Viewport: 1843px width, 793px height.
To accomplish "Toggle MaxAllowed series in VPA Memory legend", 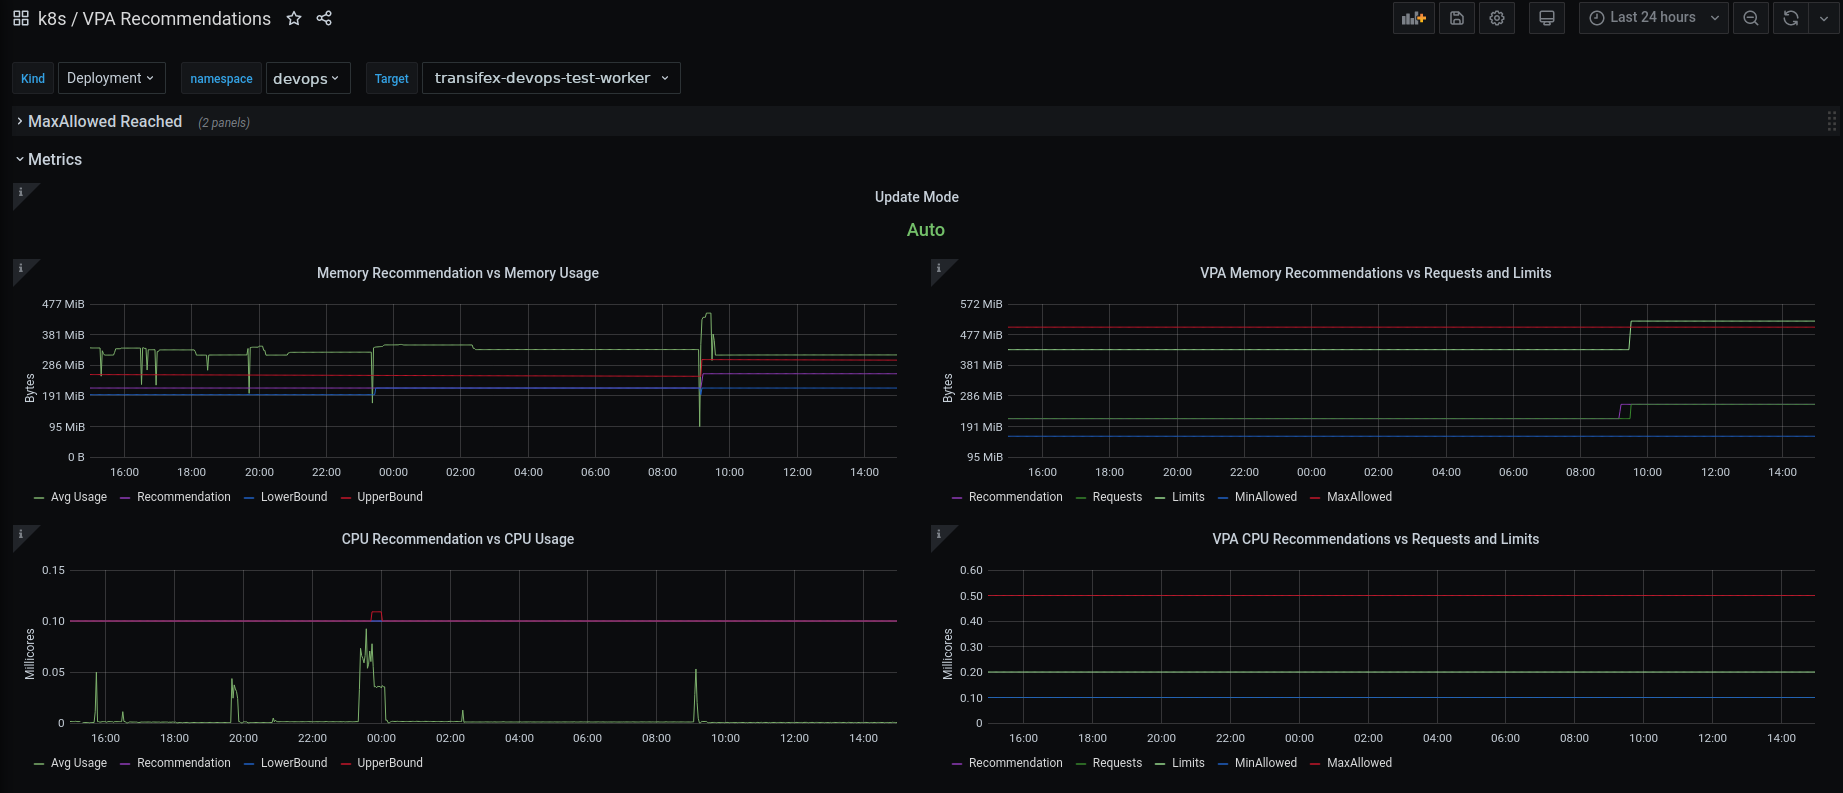I will tap(1358, 497).
